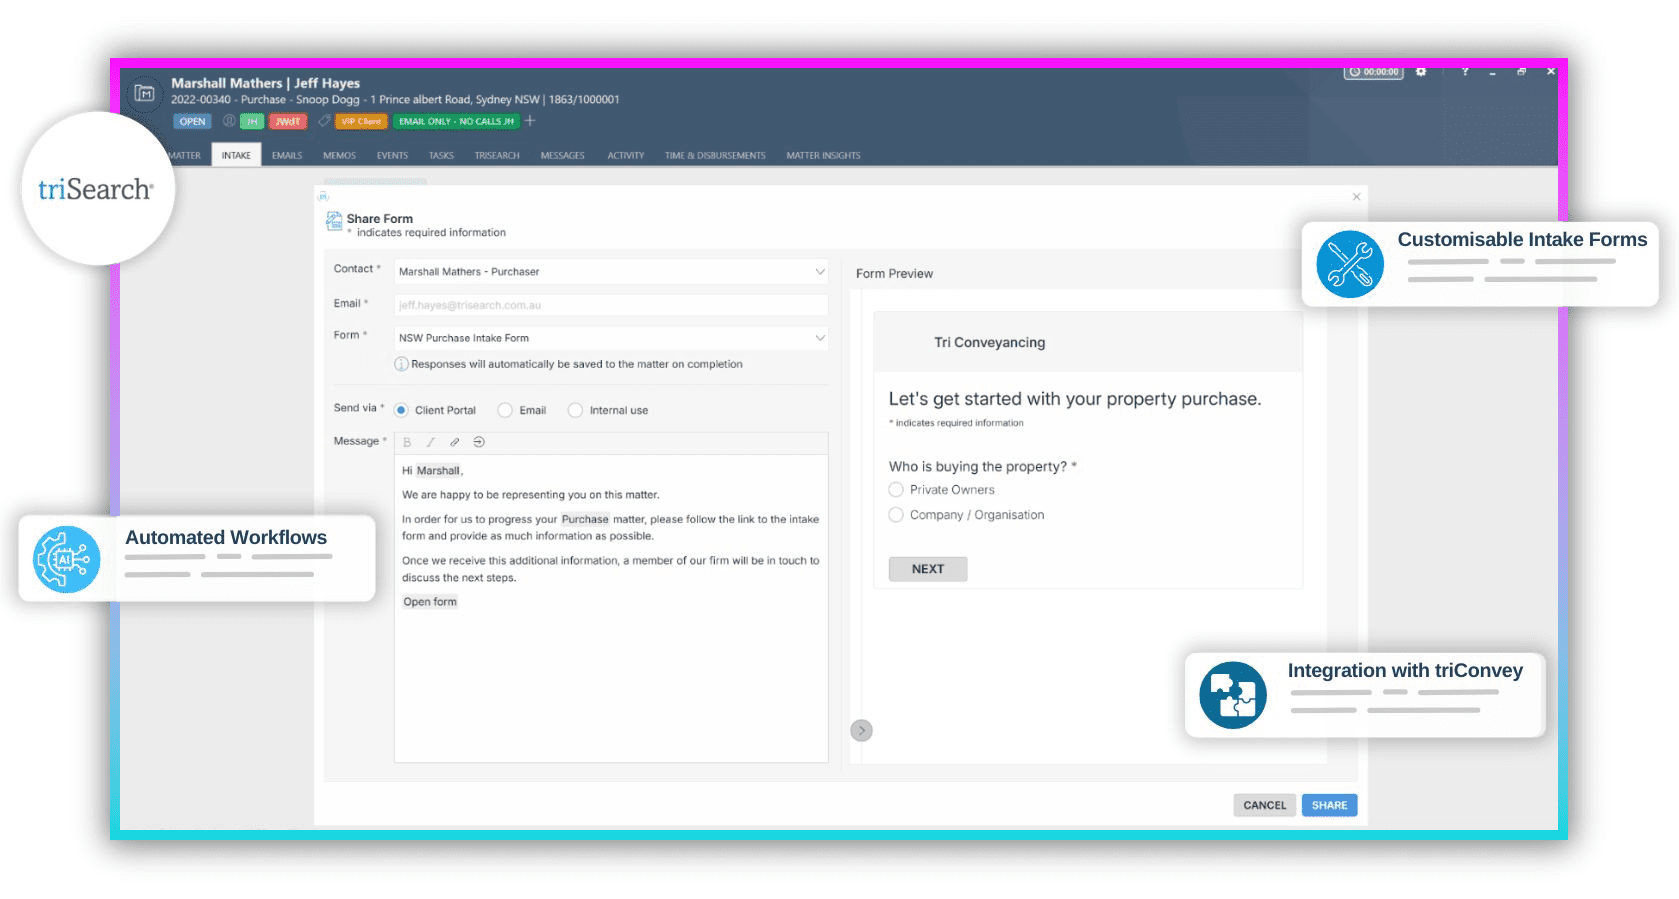Click the Purchase placeholder in the message
The width and height of the screenshot is (1679, 899).
(585, 520)
